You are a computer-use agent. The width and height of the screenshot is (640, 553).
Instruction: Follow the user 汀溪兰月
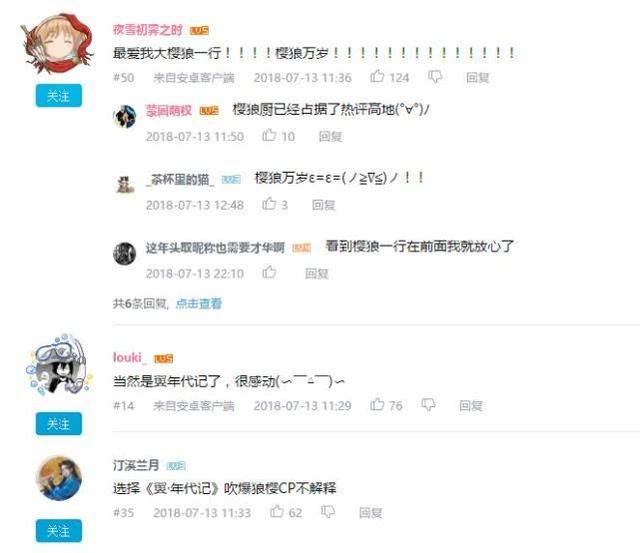point(58,531)
